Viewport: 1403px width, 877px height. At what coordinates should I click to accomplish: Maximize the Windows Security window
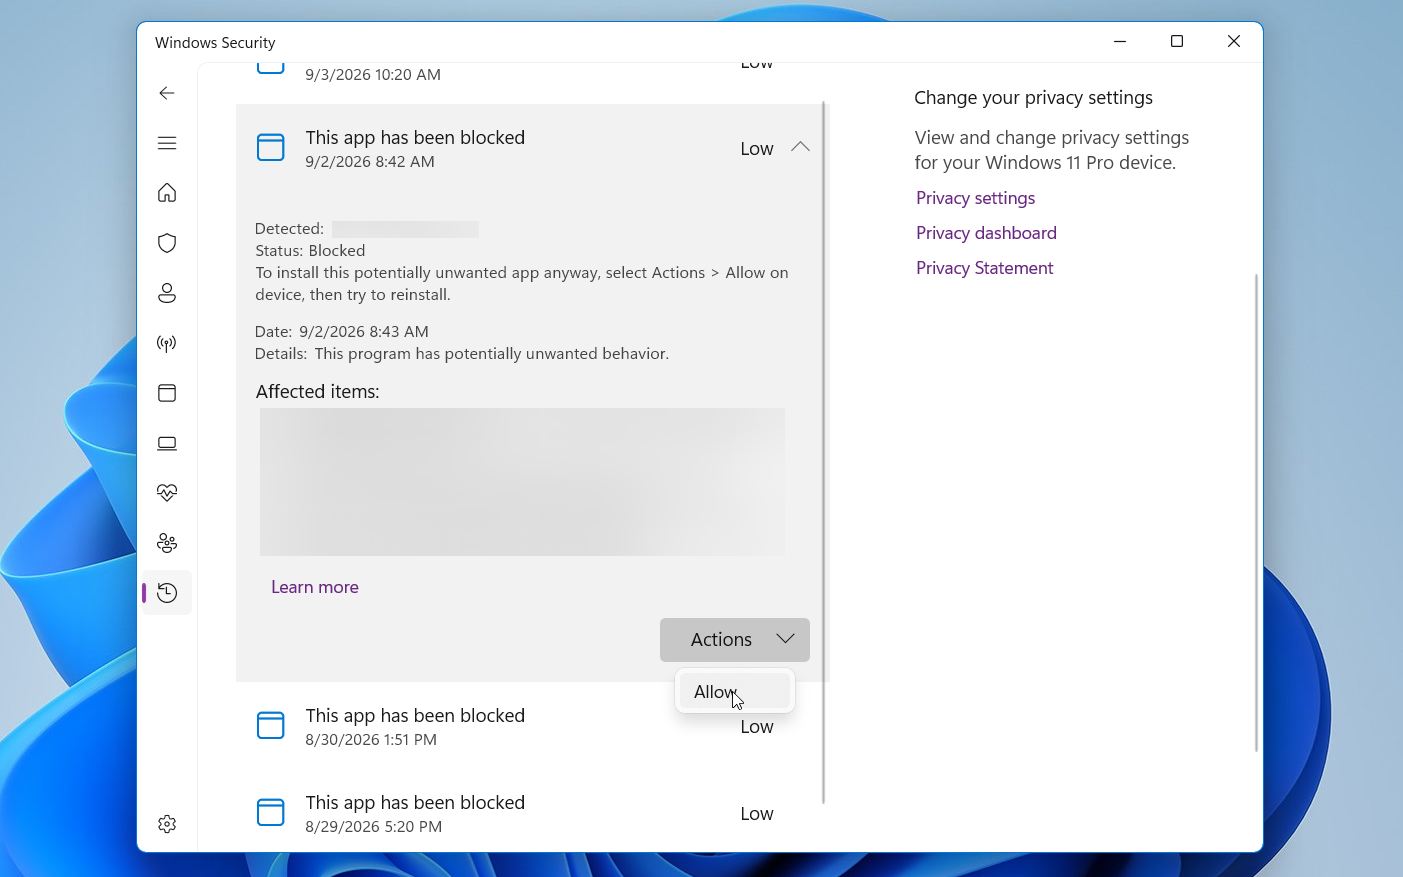pyautogui.click(x=1177, y=41)
